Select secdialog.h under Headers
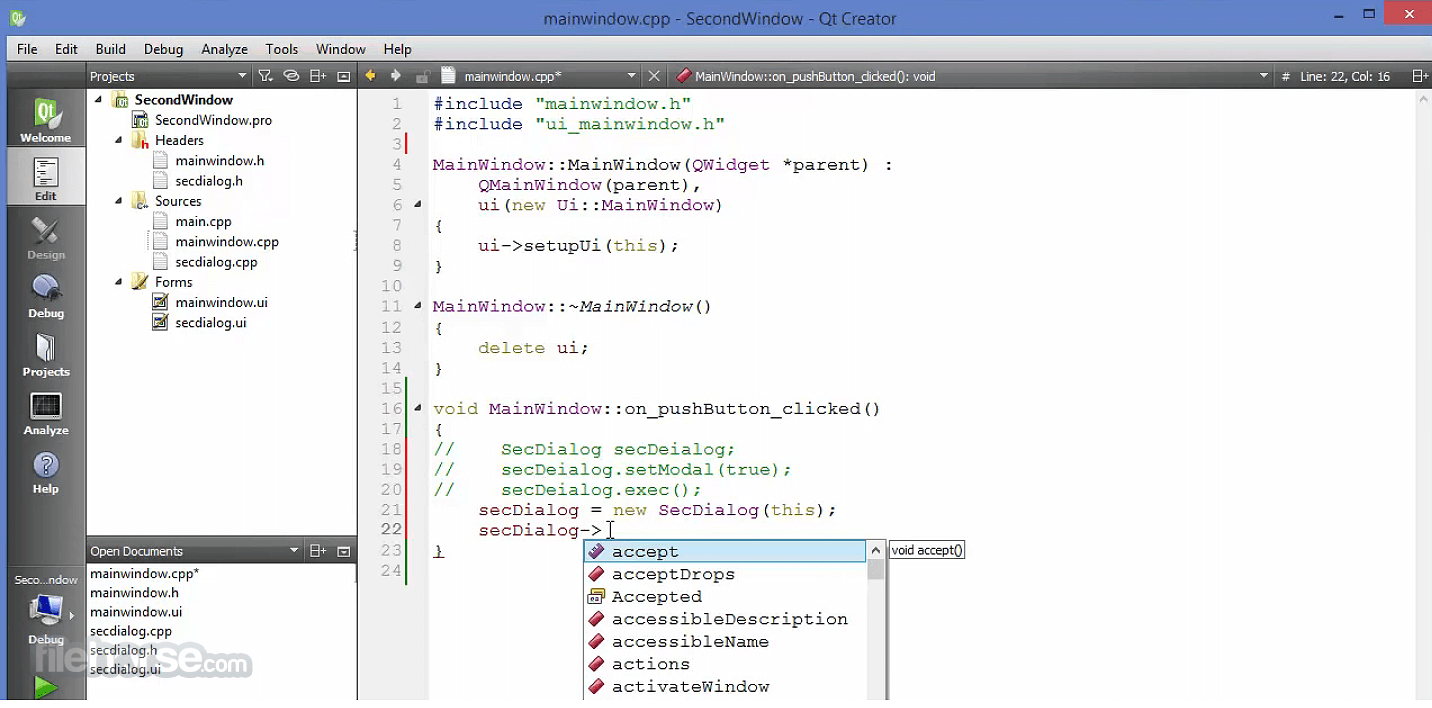The height and width of the screenshot is (708, 1432). click(208, 181)
